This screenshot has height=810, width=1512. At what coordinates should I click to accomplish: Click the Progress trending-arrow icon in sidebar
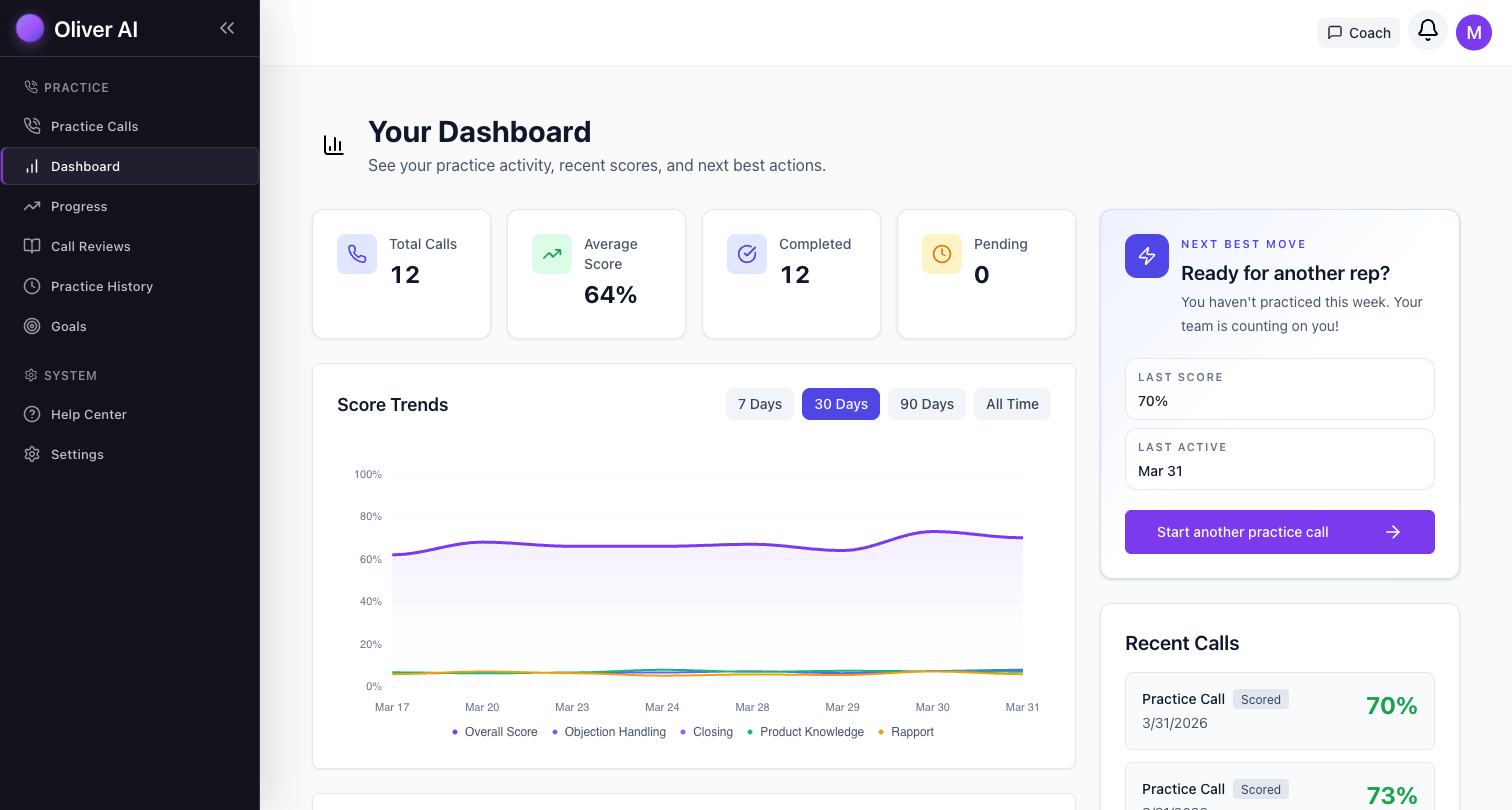pyautogui.click(x=32, y=206)
